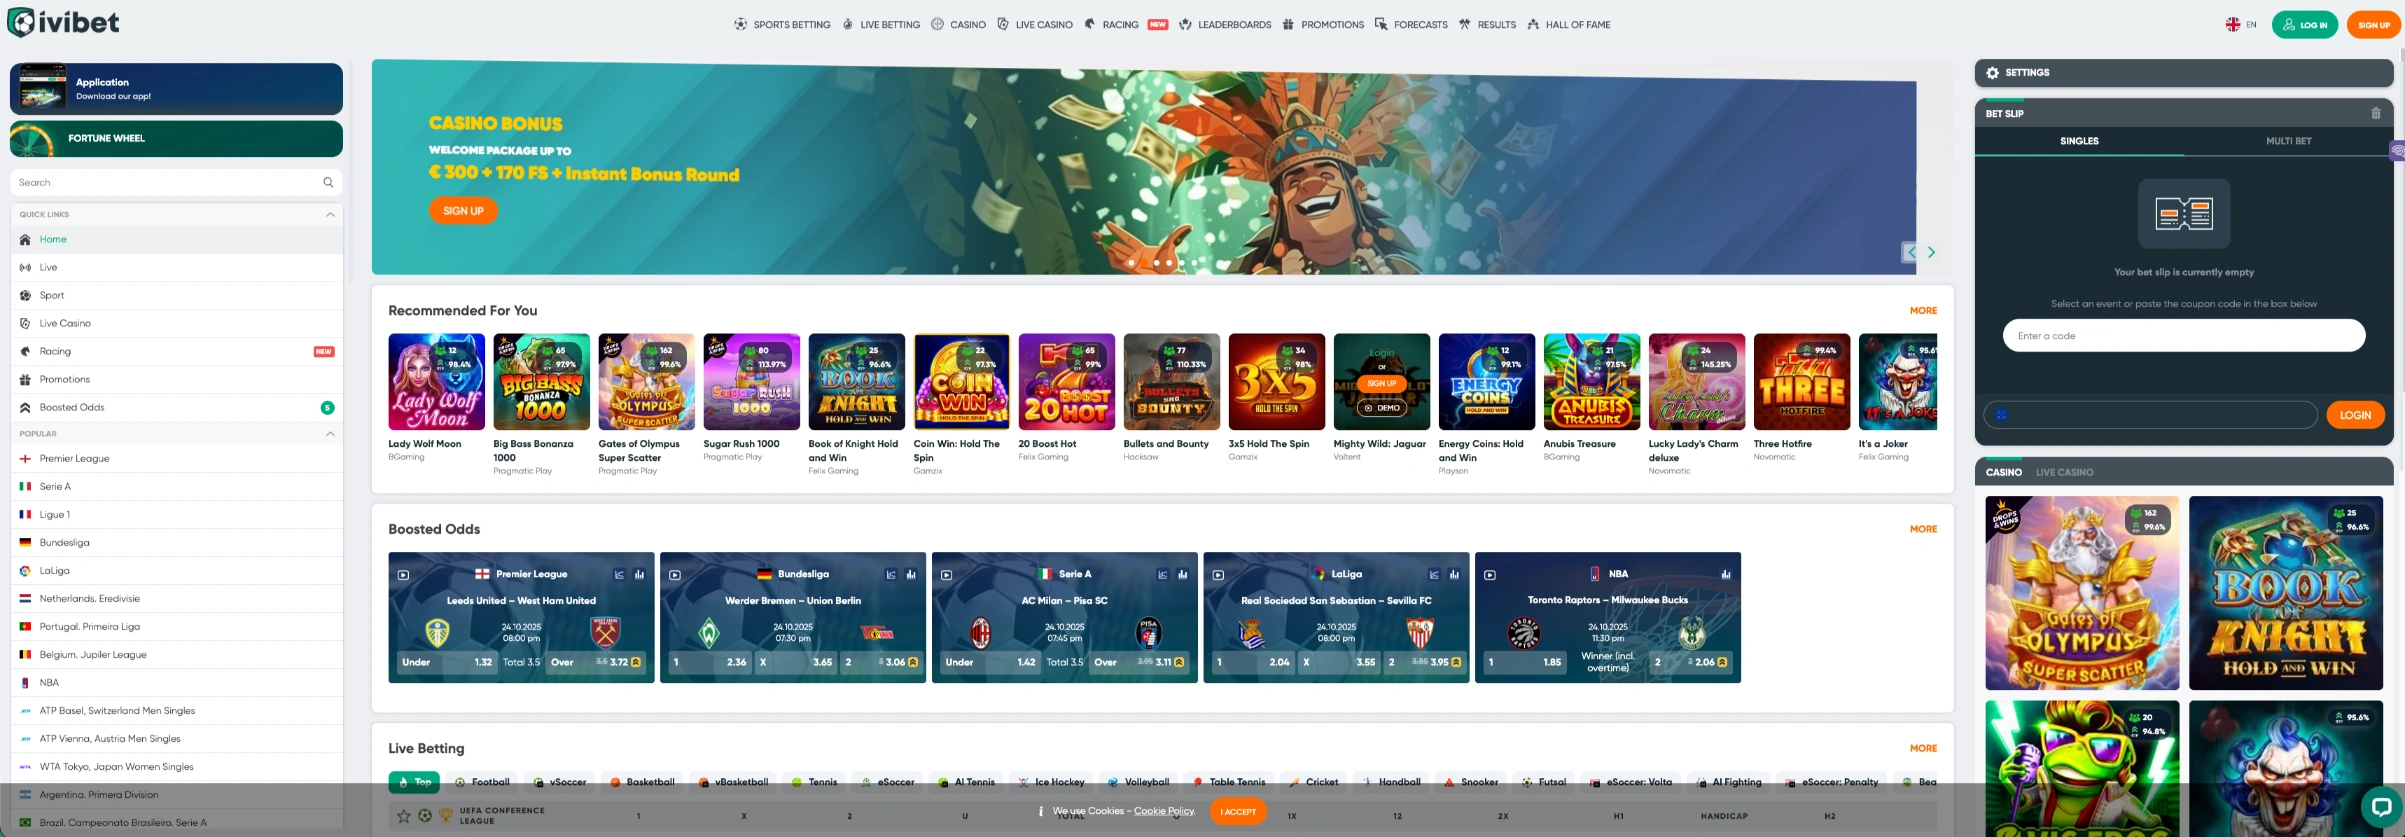This screenshot has height=837, width=2405.
Task: Open the live chat support bubble
Action: click(x=2381, y=806)
